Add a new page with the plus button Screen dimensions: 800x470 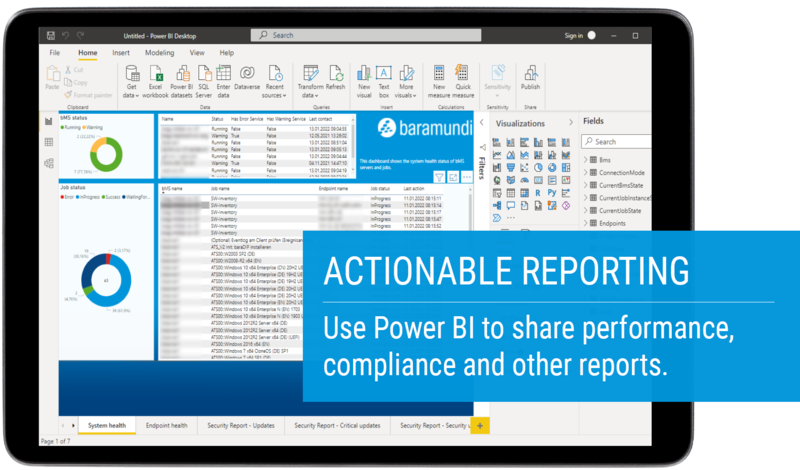click(x=480, y=425)
